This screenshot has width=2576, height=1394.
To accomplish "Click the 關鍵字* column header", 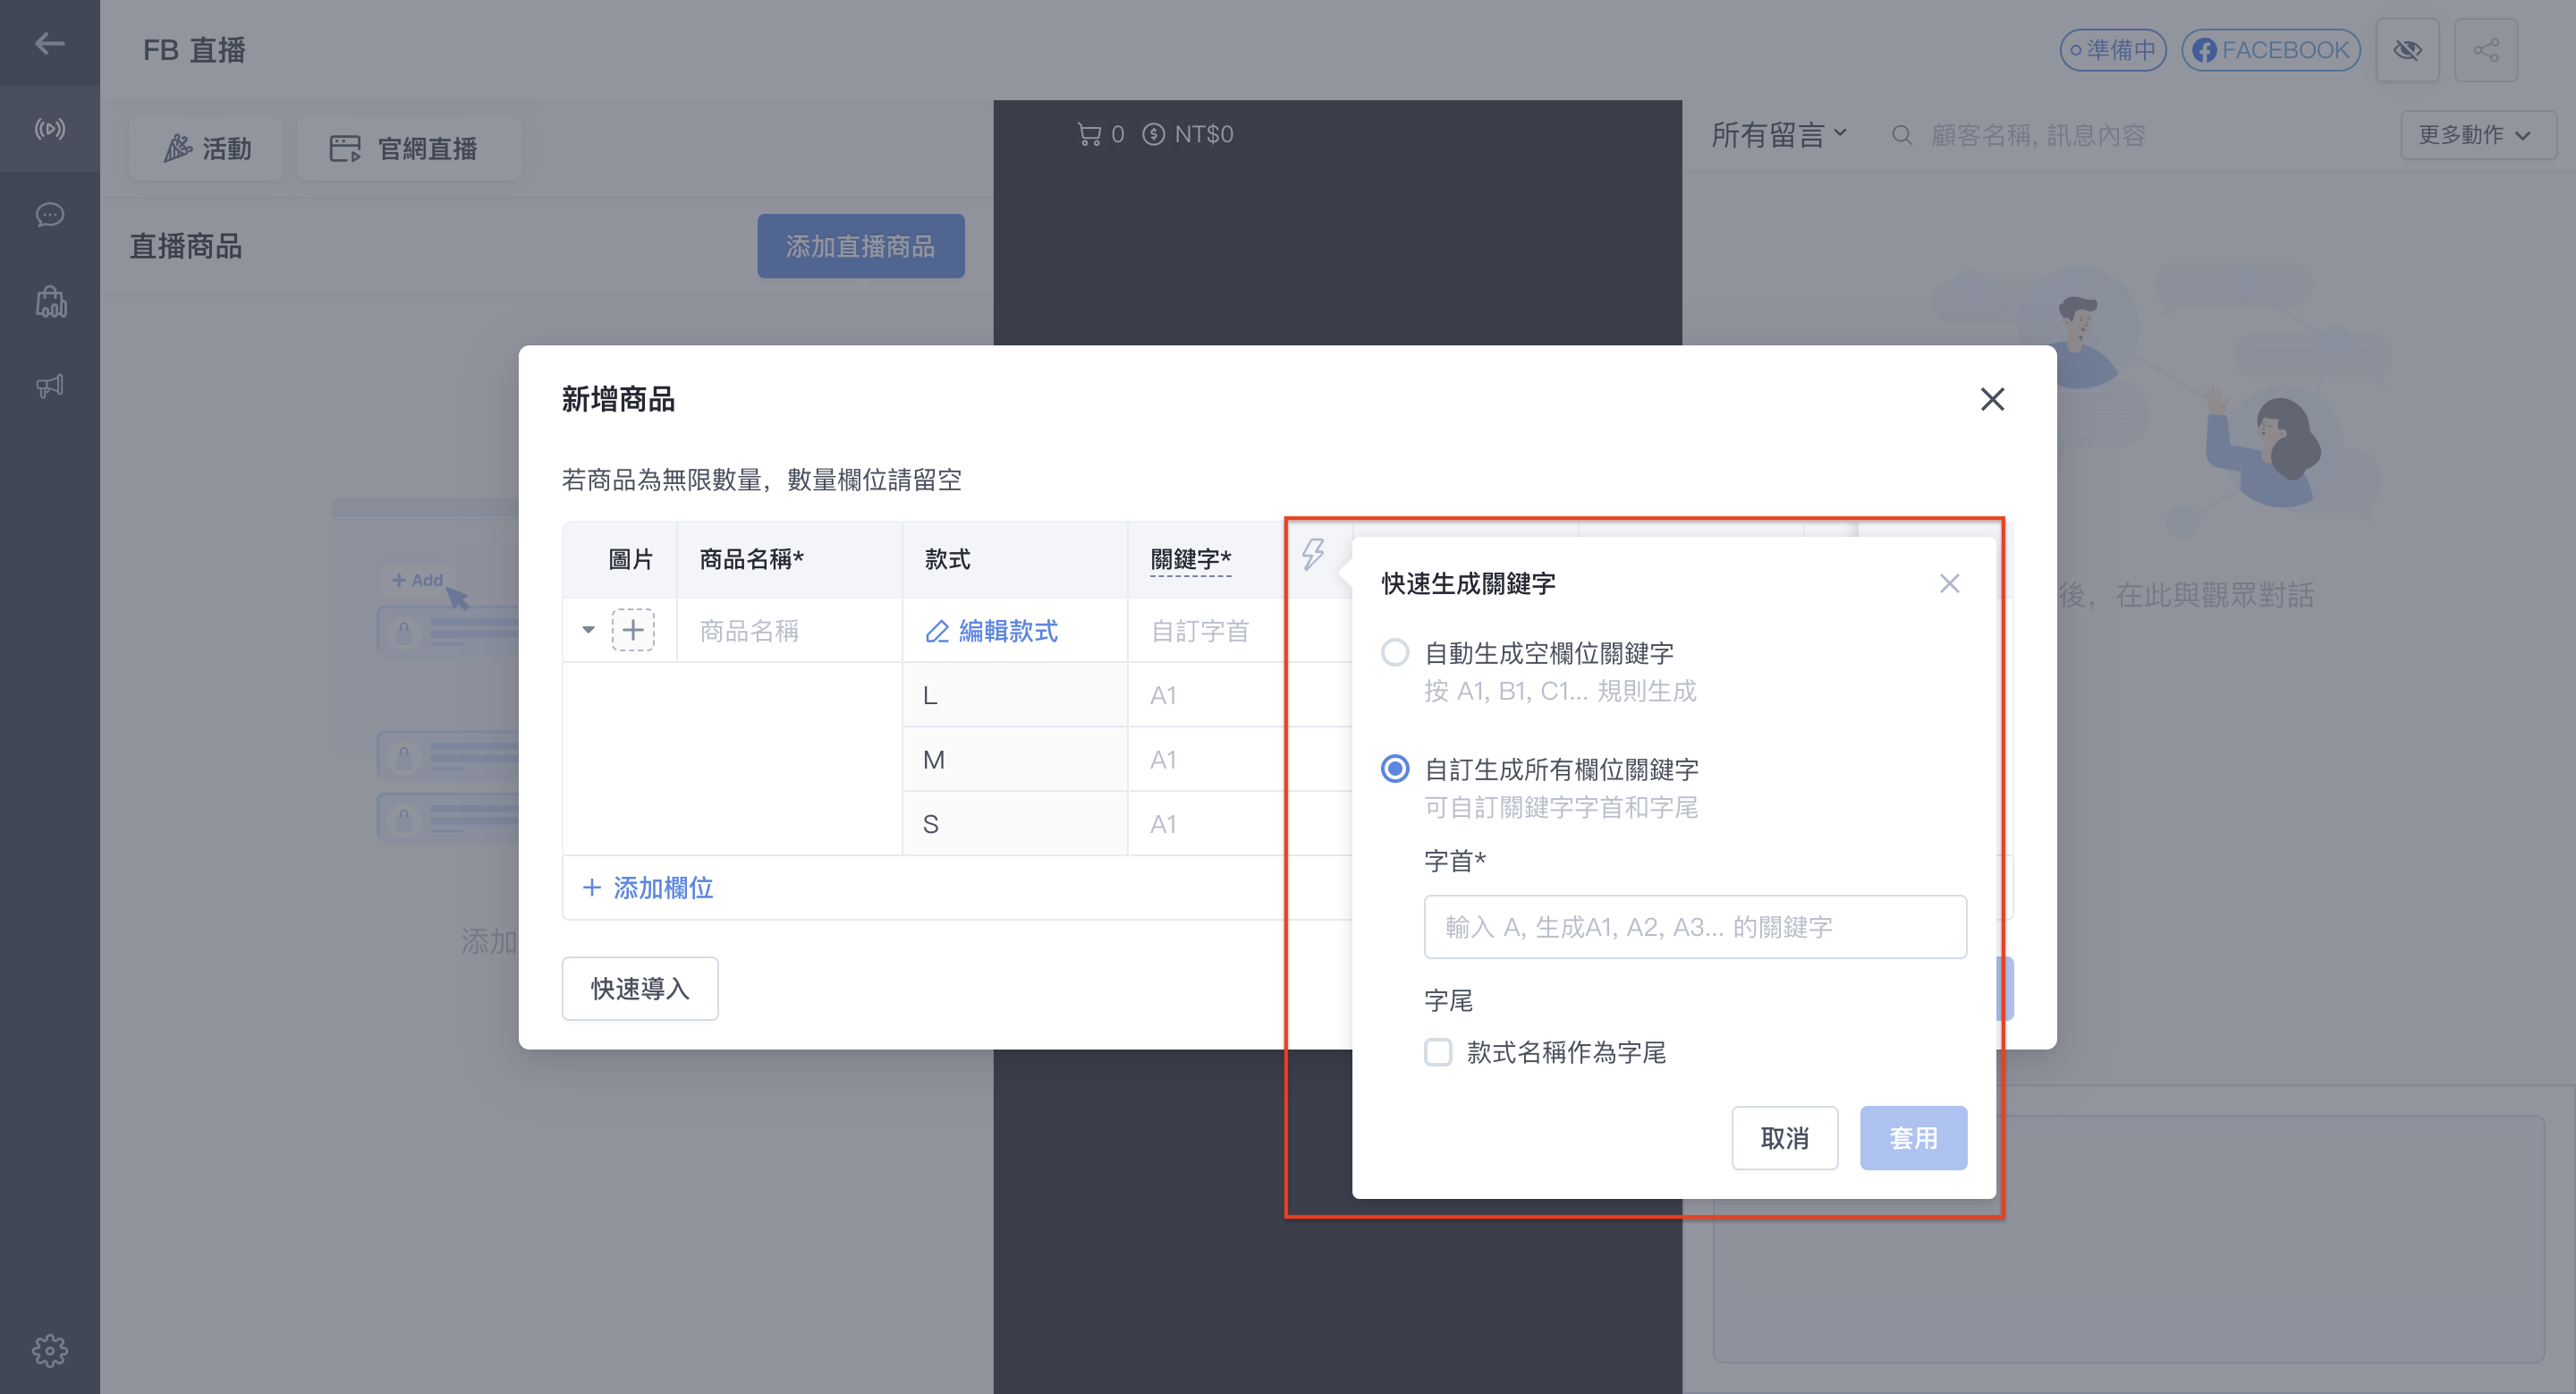I will pyautogui.click(x=1190, y=559).
